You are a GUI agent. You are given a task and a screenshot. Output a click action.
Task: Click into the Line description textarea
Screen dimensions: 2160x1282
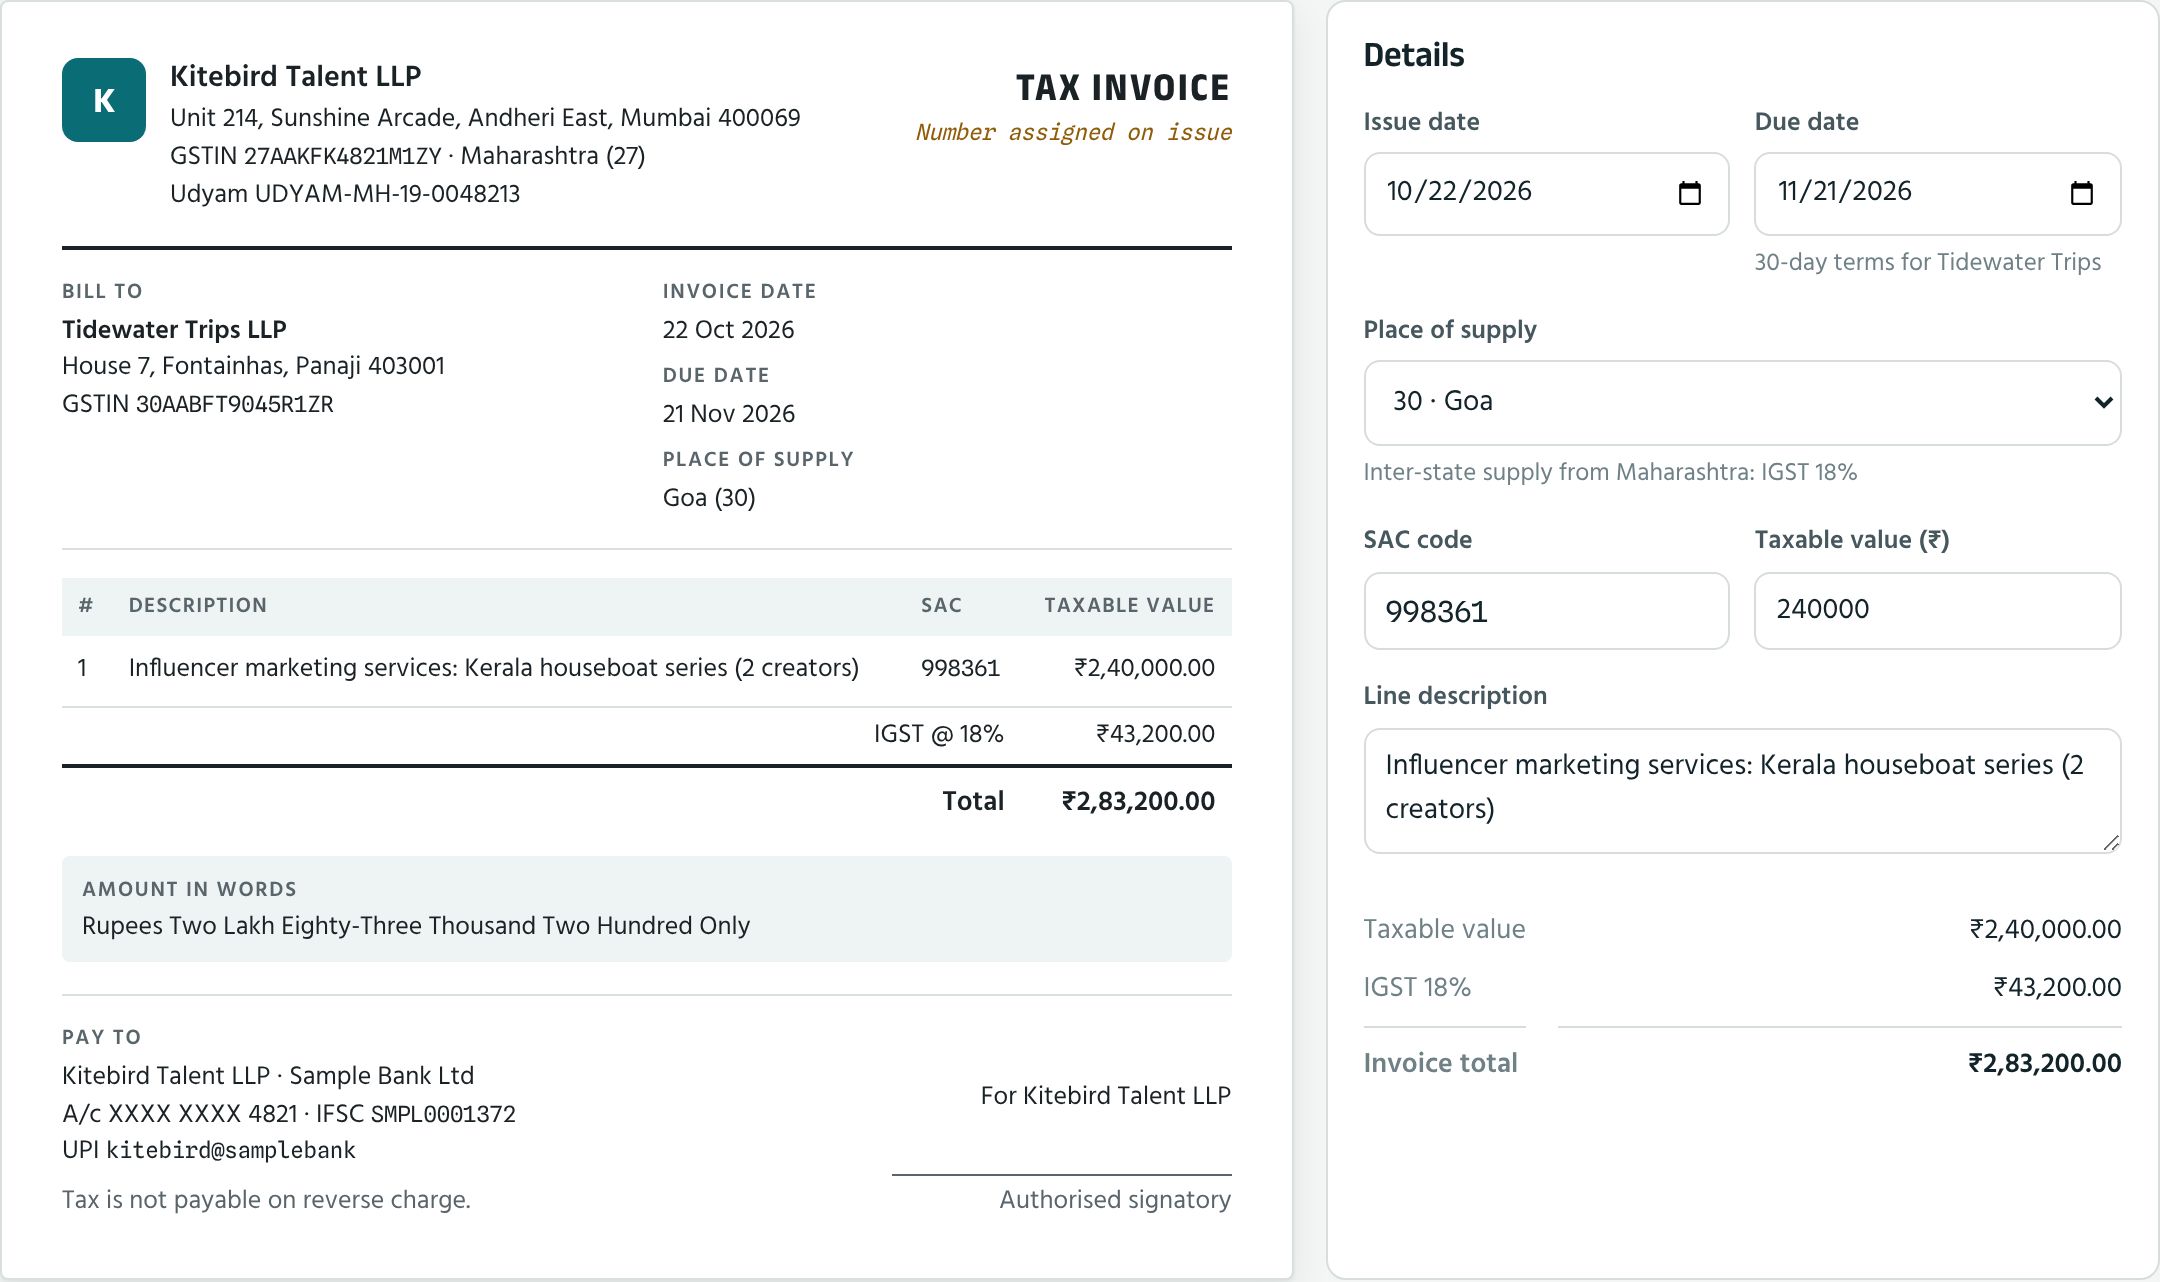coord(1742,790)
